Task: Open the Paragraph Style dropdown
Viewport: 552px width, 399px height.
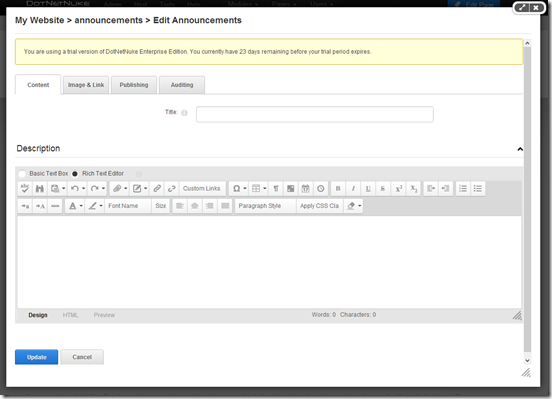Action: [265, 206]
